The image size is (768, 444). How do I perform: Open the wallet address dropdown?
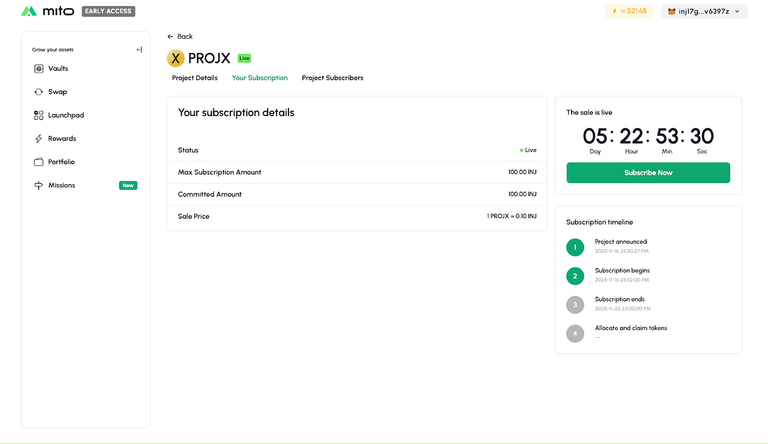(x=704, y=12)
